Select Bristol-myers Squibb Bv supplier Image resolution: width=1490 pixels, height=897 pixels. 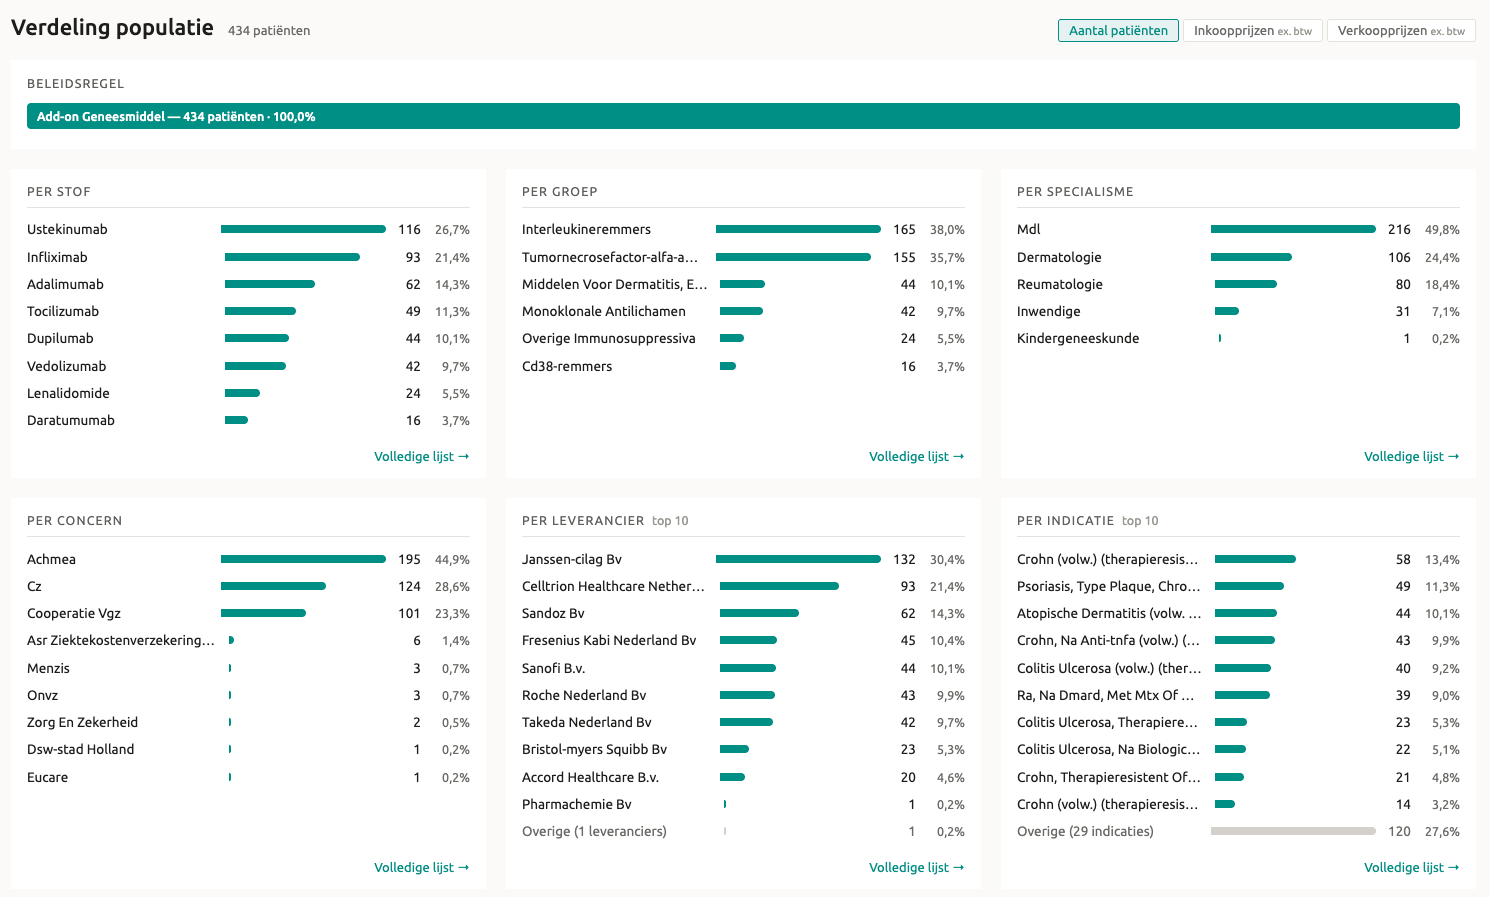click(743, 750)
